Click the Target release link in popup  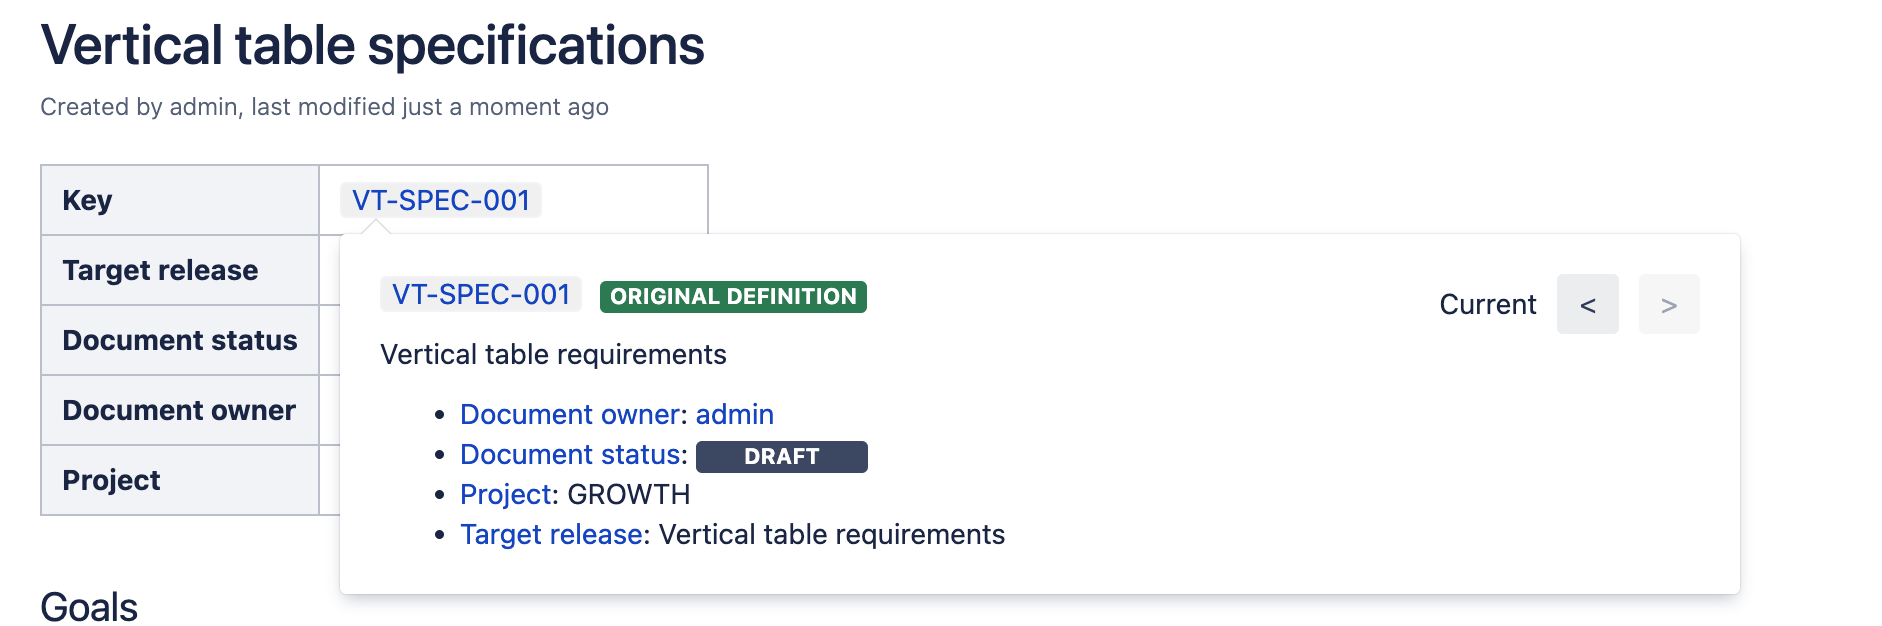[551, 535]
